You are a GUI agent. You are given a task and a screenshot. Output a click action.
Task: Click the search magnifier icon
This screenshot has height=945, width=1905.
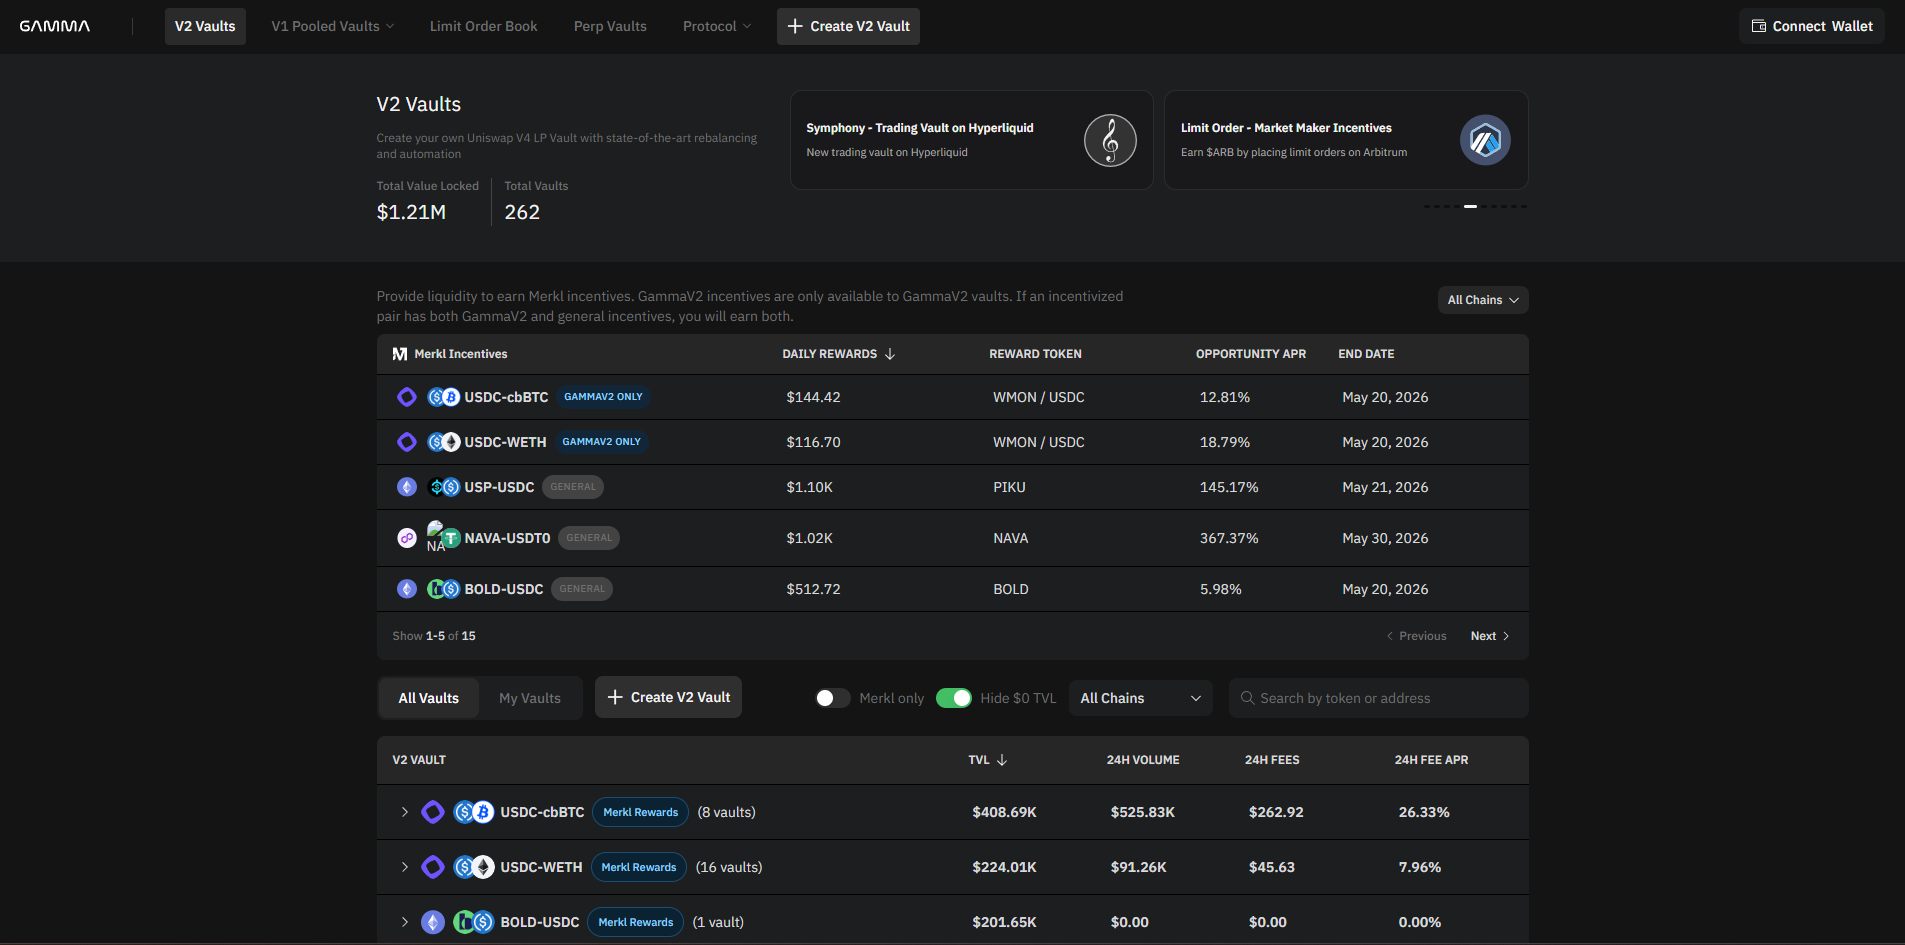coord(1247,698)
